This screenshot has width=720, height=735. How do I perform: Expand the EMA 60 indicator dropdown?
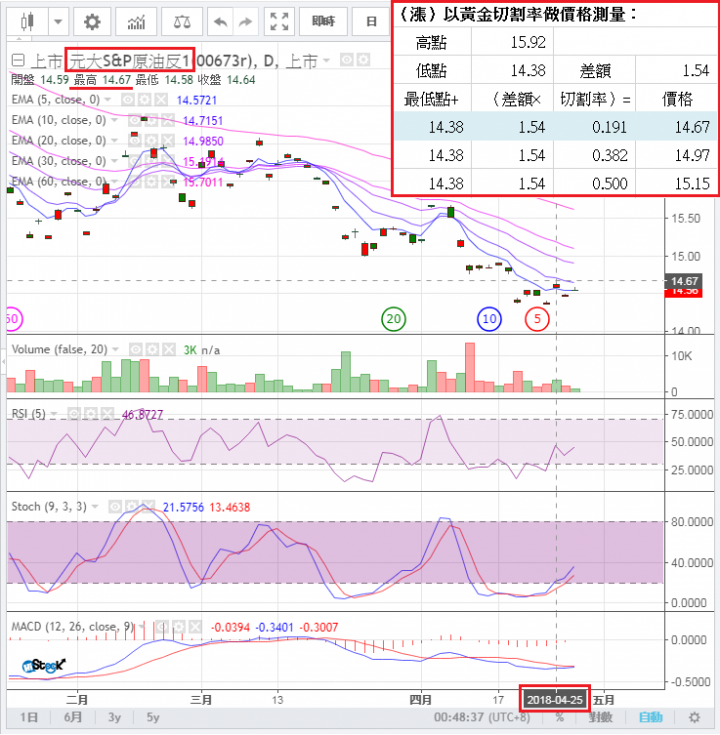(114, 181)
